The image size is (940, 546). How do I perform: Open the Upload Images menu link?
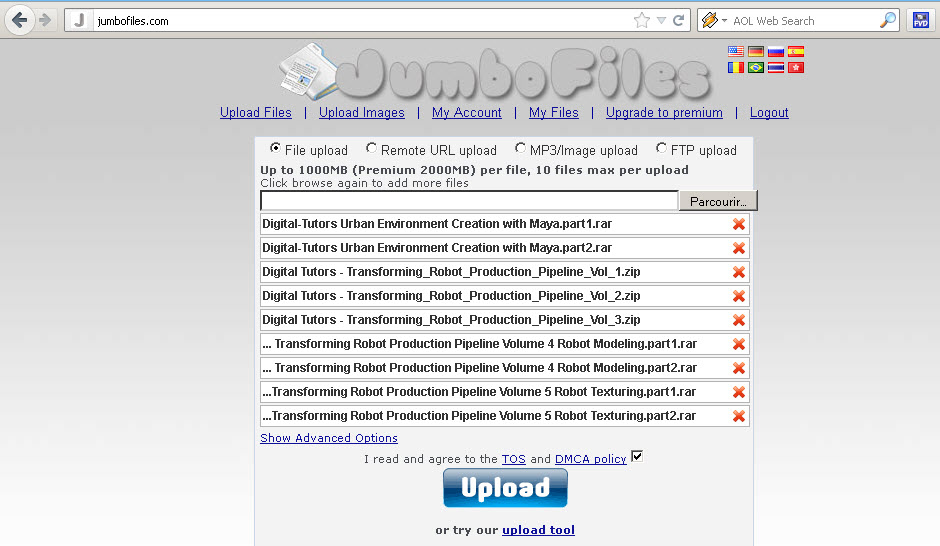[x=361, y=113]
